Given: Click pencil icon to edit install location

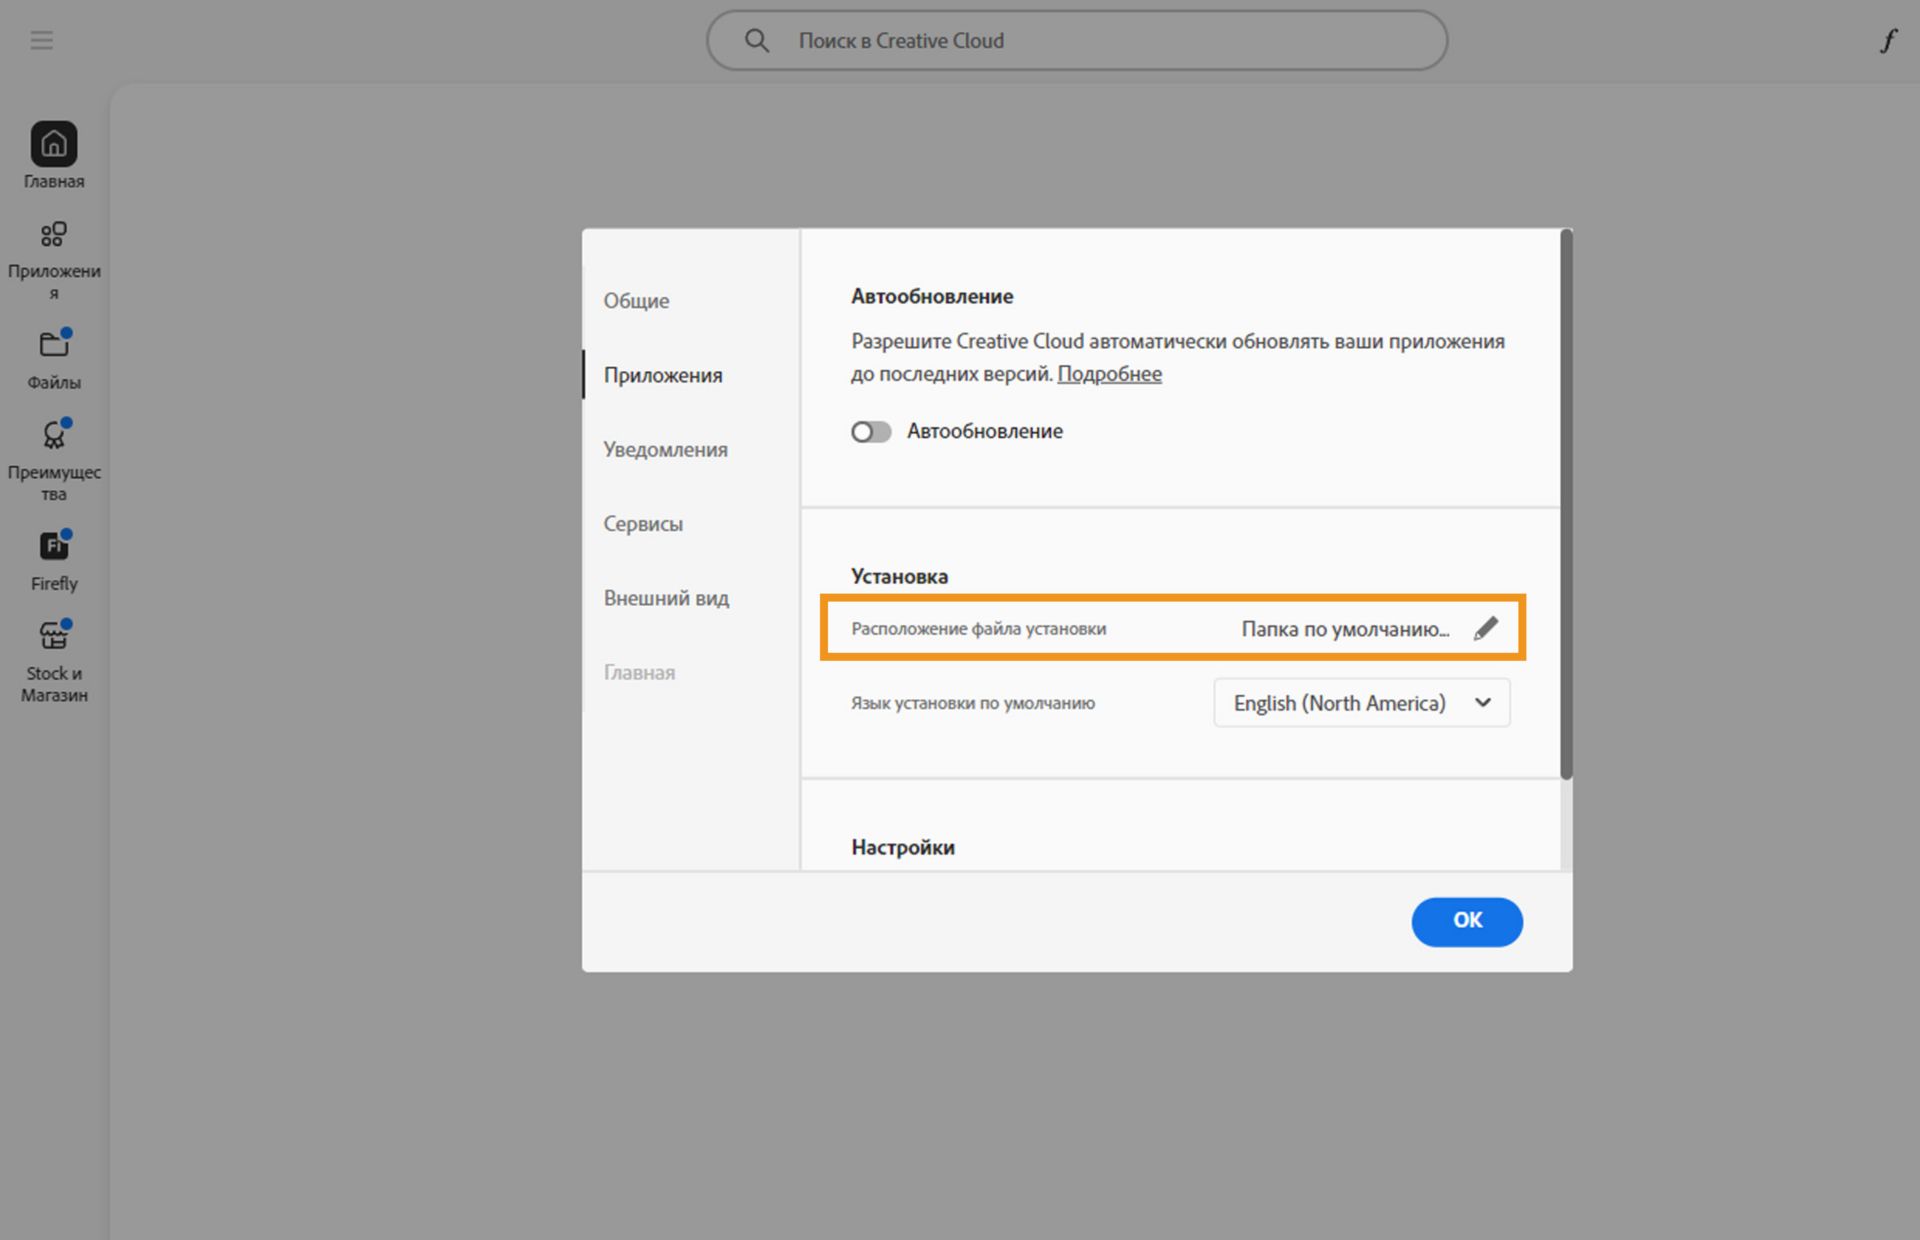Looking at the screenshot, I should (1485, 628).
